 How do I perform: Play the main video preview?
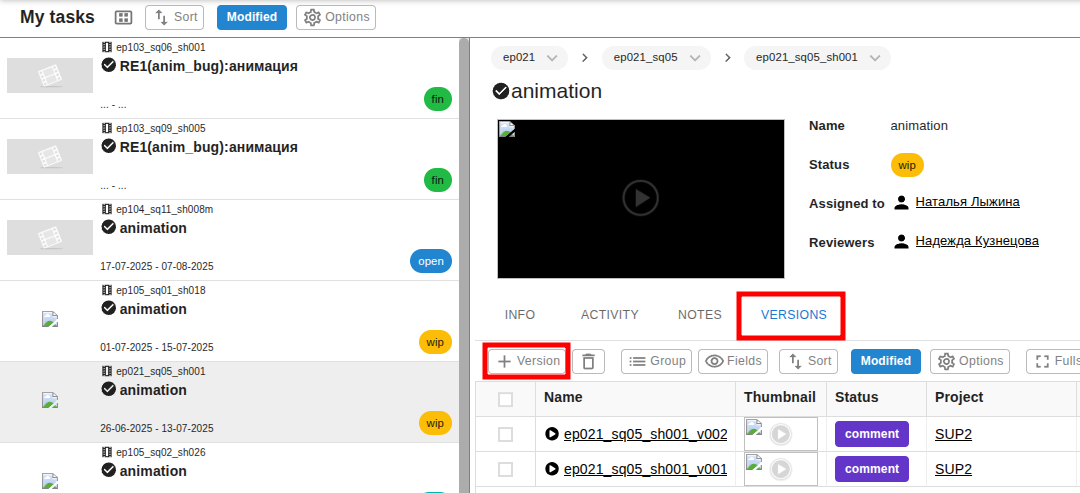pyautogui.click(x=641, y=198)
